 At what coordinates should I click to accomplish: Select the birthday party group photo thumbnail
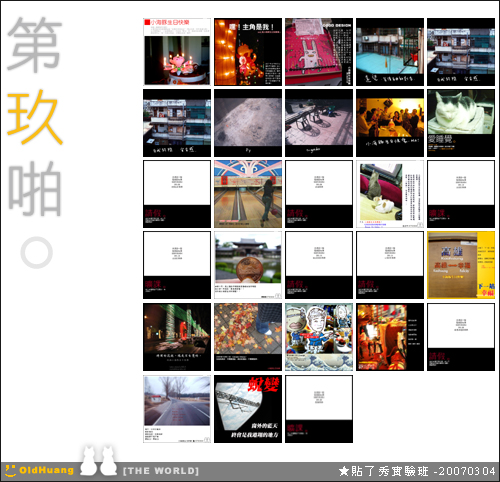(390, 123)
